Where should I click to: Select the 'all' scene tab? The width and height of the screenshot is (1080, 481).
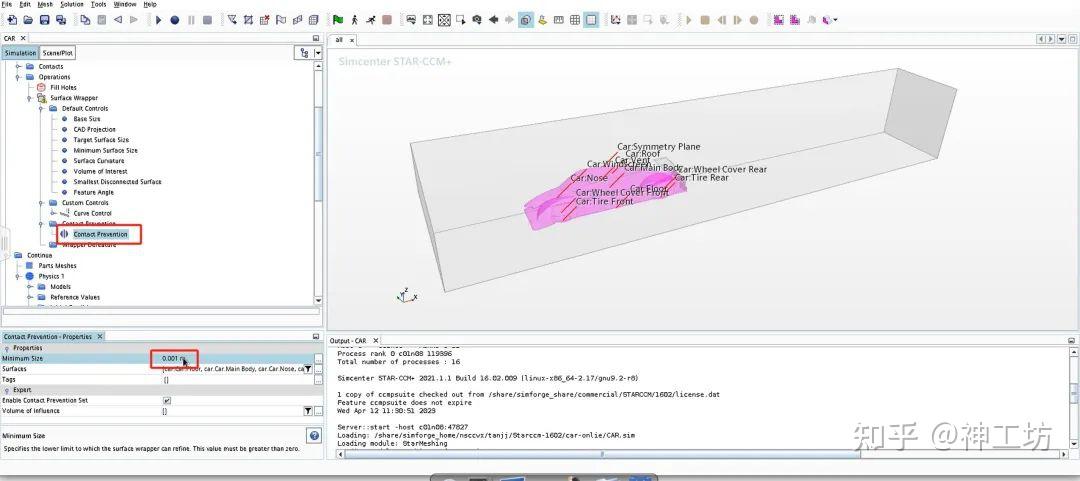pyautogui.click(x=339, y=40)
